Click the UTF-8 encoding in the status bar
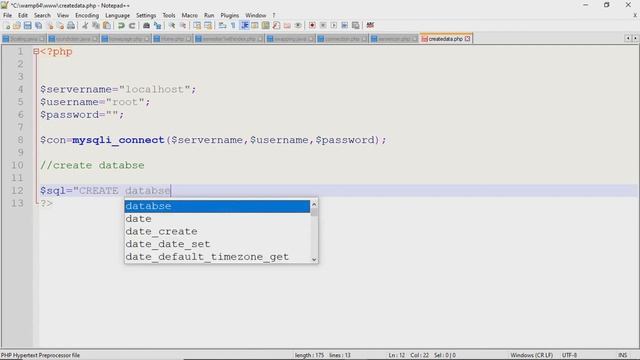The image size is (640, 360). 569,356
